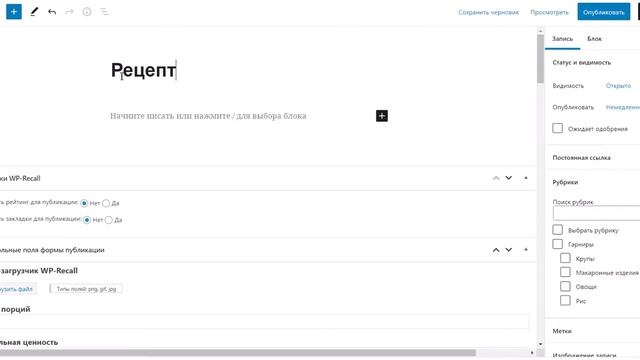Screen dimensions: 640x360
Task: Open the block inserter plus button in top toolbar
Action: 13,12
